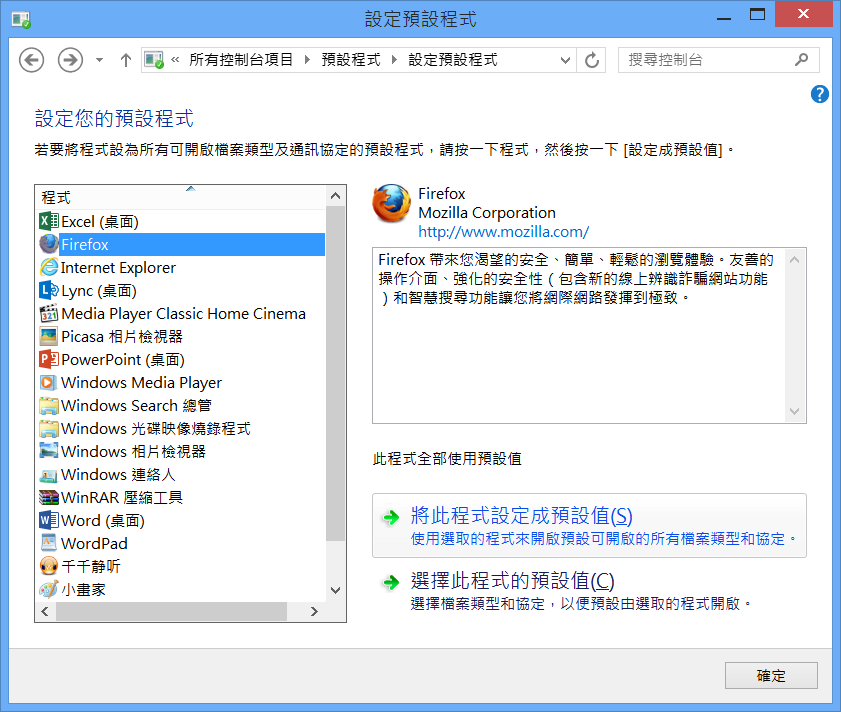841x712 pixels.
Task: Click description box scroll down arrow
Action: (x=795, y=412)
